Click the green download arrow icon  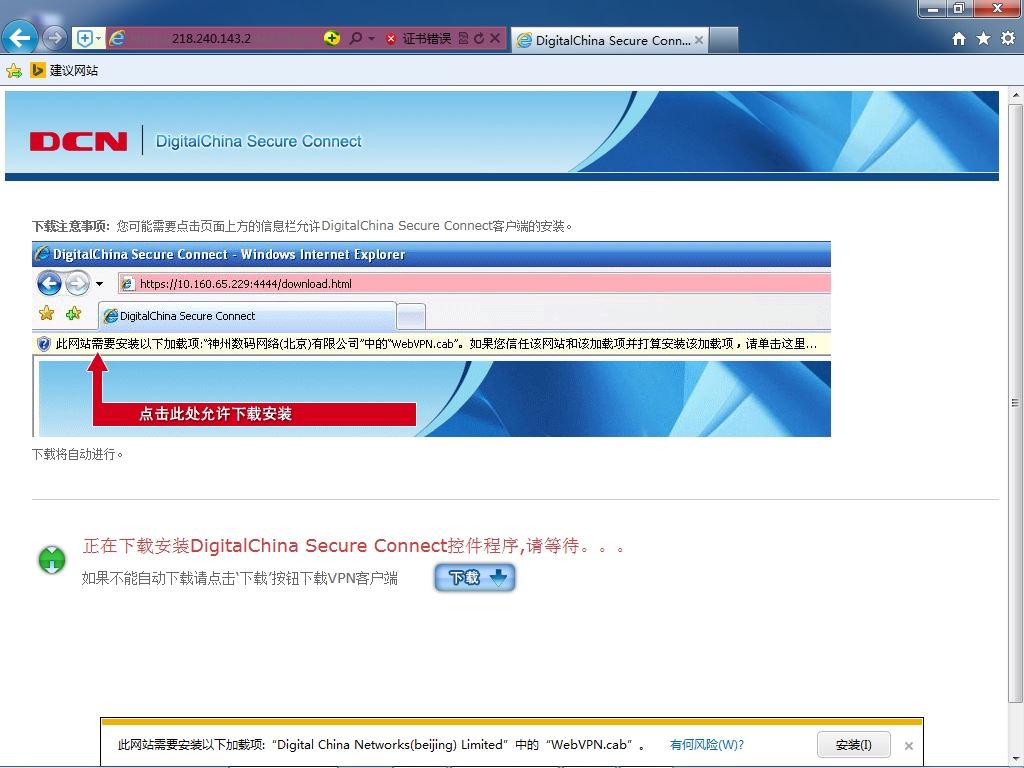point(52,560)
